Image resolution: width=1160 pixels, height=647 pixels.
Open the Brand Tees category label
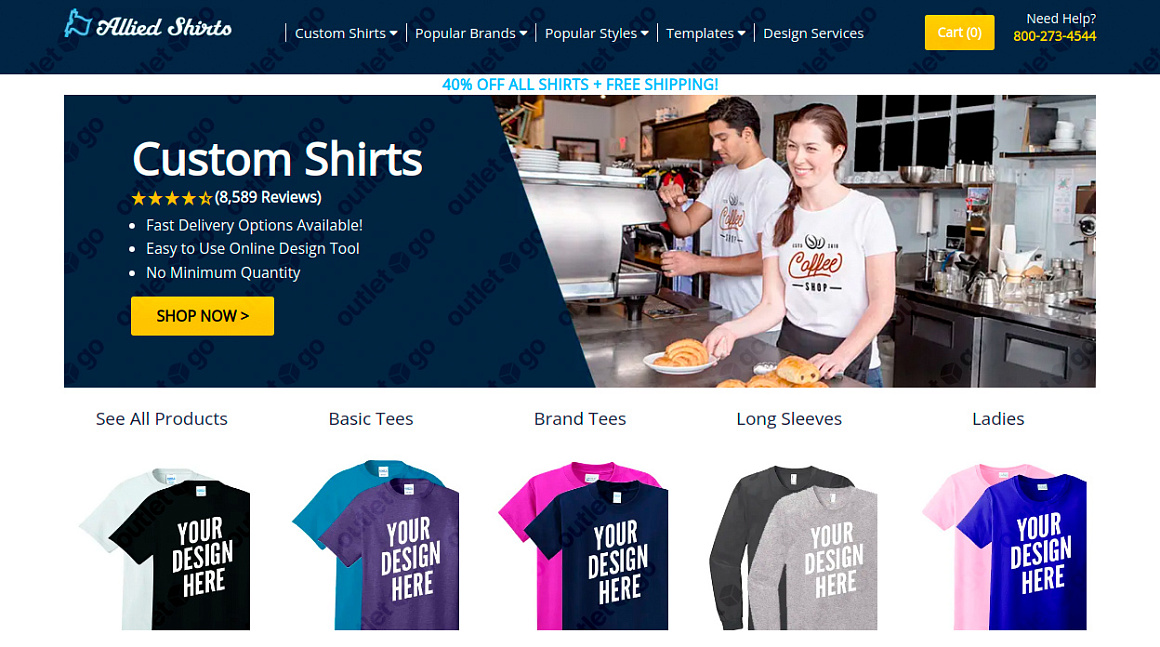[x=580, y=419]
